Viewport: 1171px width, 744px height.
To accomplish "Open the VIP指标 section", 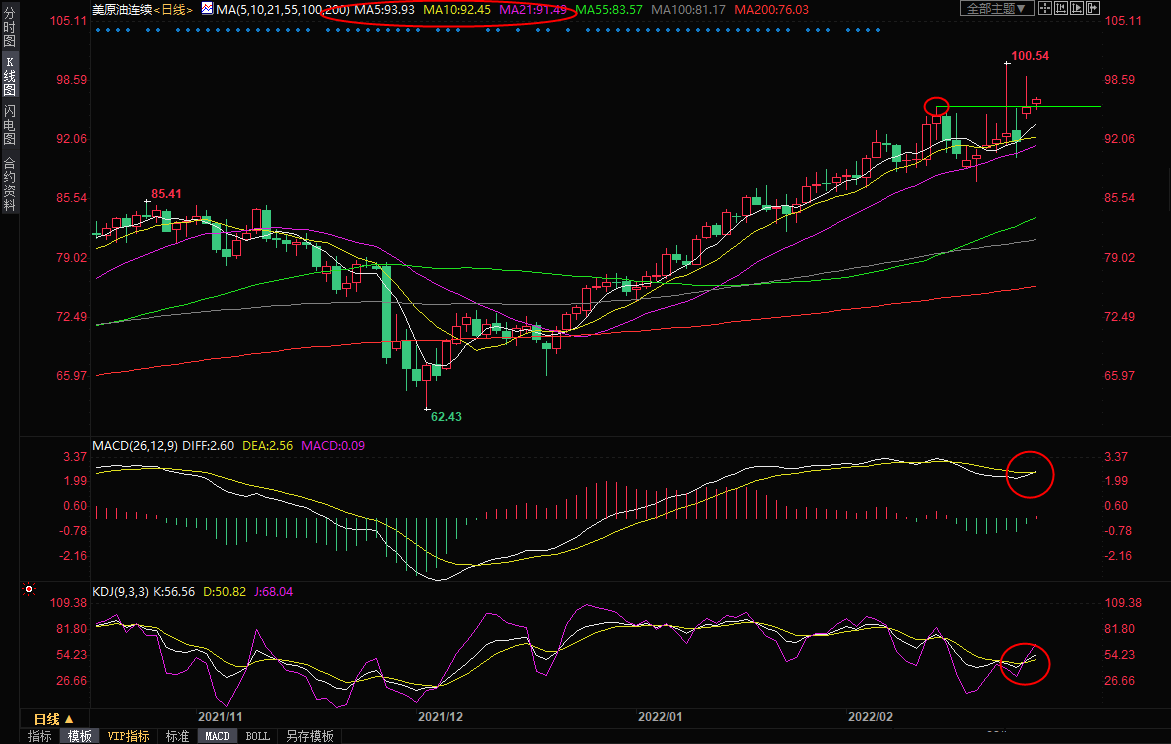I will (x=128, y=736).
